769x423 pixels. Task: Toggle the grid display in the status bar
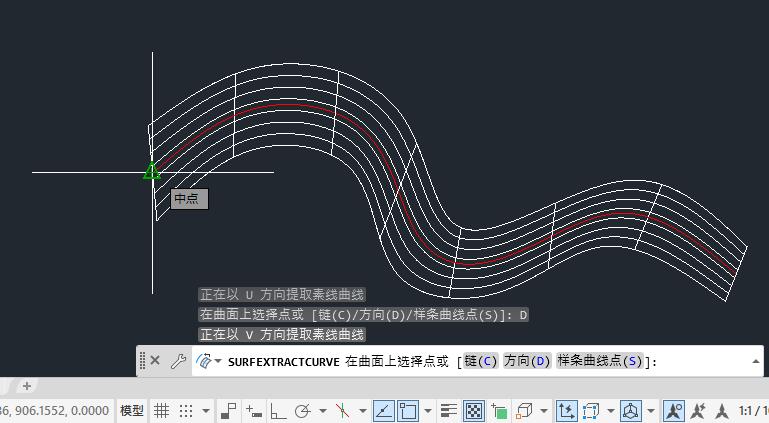pyautogui.click(x=161, y=410)
